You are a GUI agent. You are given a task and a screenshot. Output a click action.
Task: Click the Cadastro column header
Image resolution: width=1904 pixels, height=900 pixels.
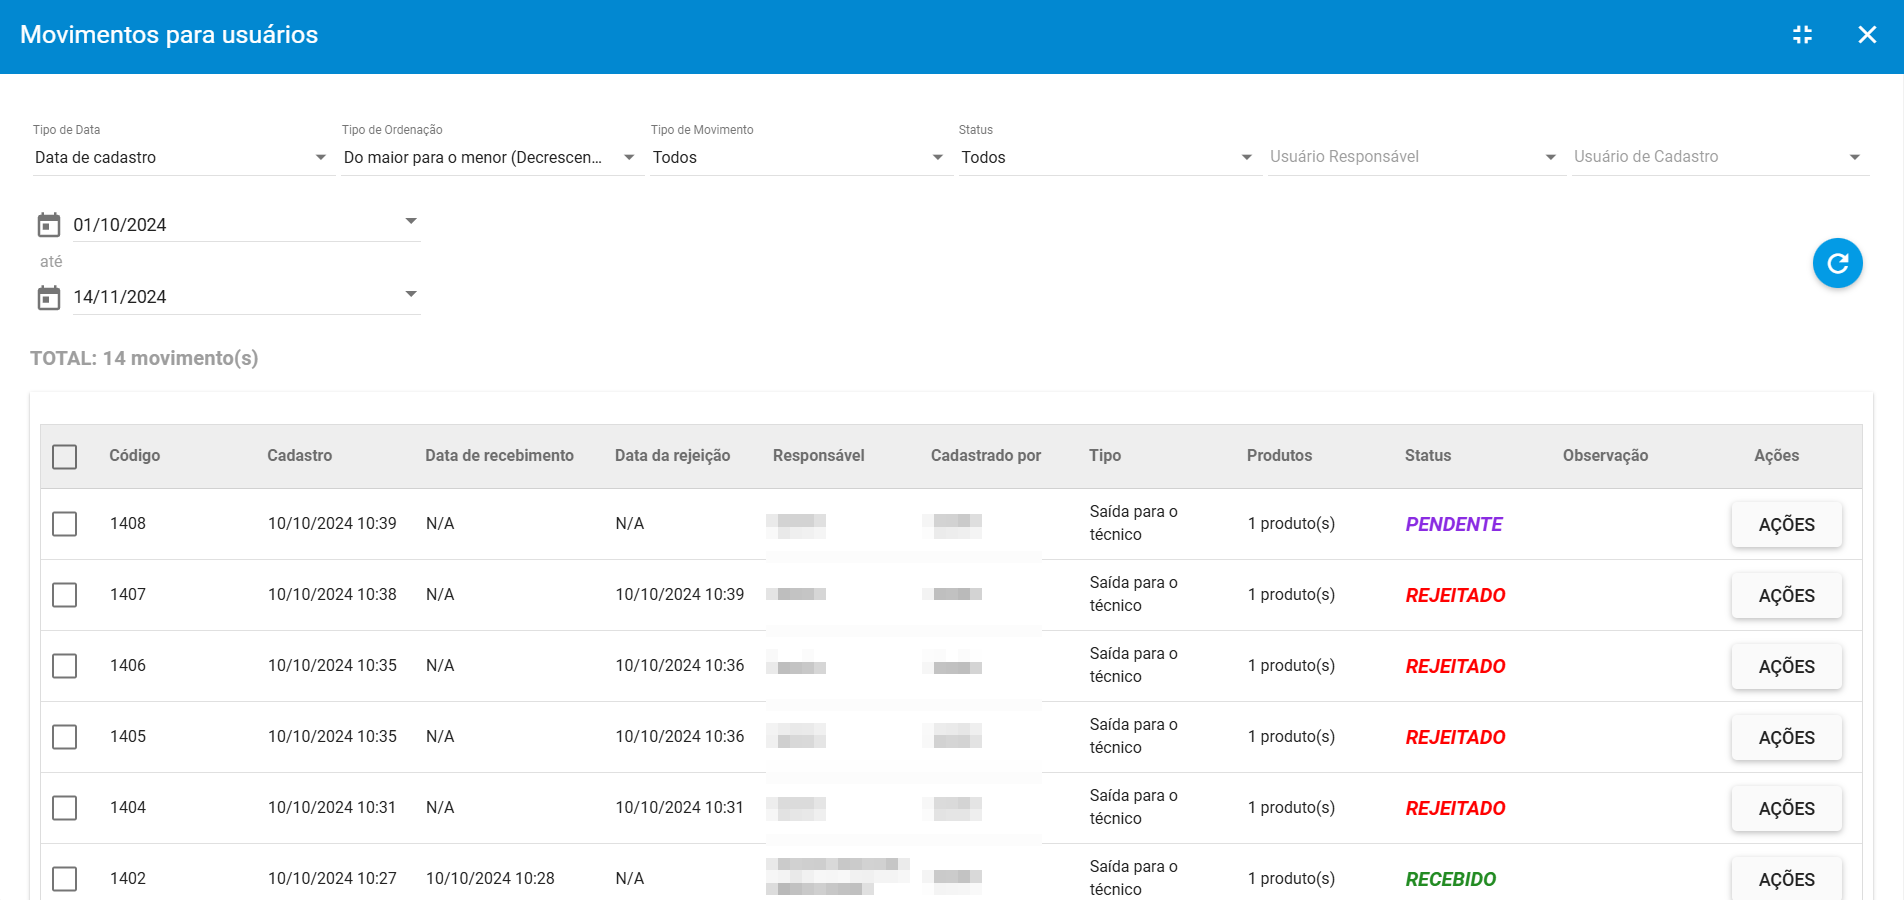[299, 455]
